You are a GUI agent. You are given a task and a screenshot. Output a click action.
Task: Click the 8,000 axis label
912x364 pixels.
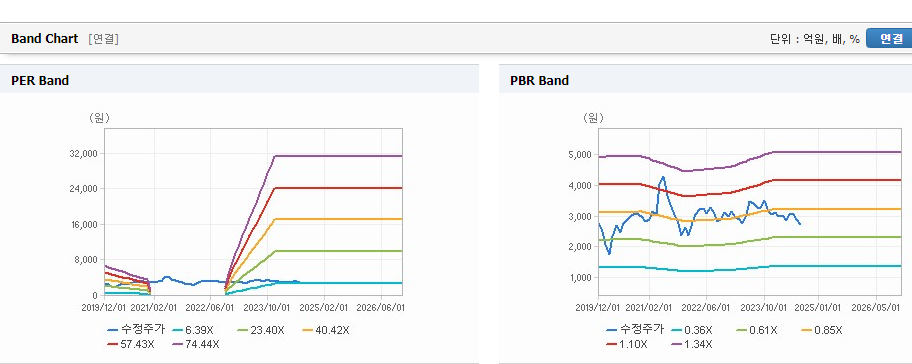[x=86, y=260]
